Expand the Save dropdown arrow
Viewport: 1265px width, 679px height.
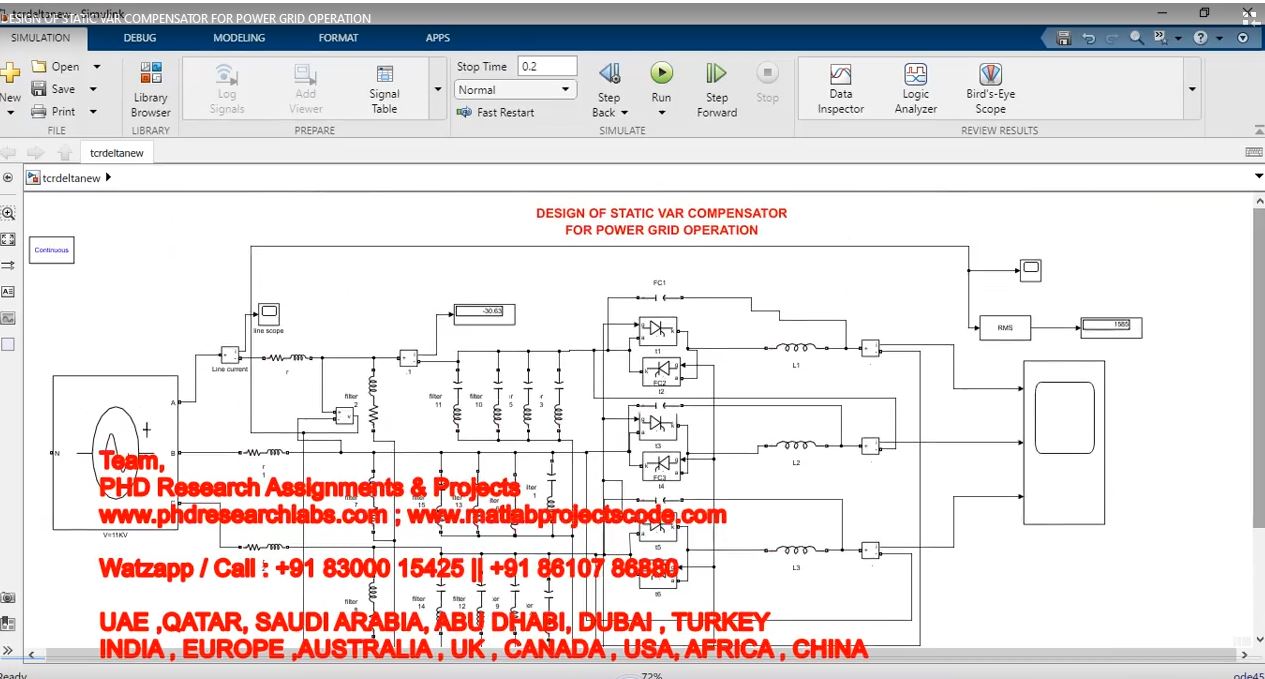pyautogui.click(x=93, y=89)
